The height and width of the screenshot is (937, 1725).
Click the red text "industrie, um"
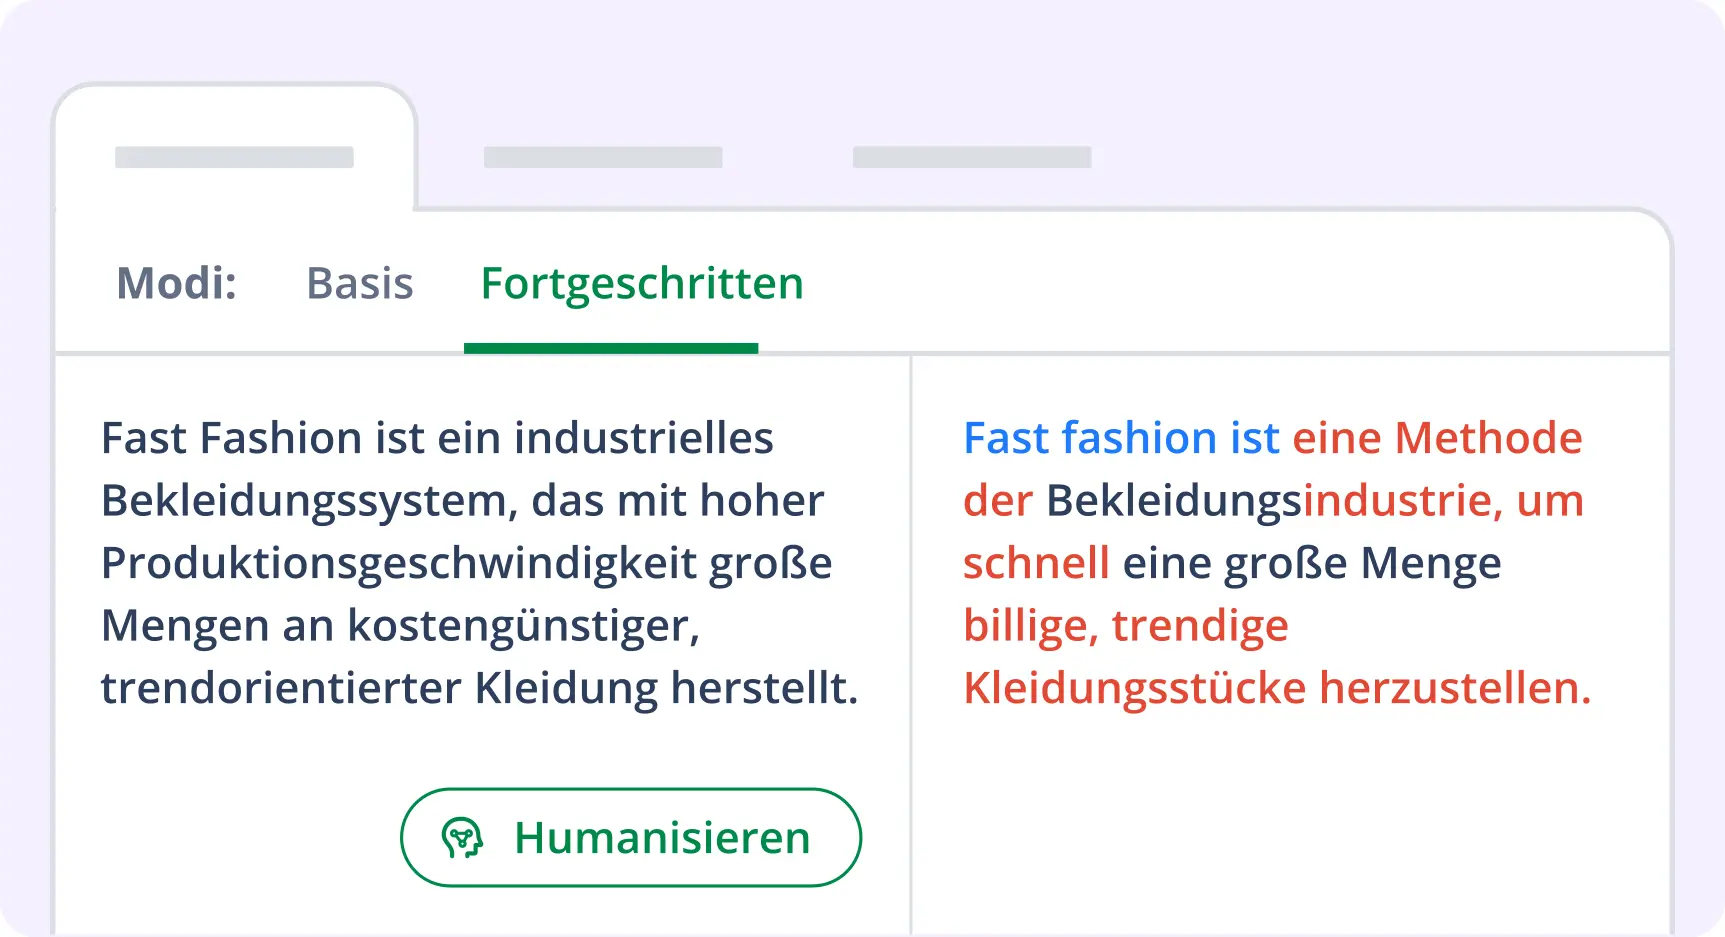(1443, 501)
